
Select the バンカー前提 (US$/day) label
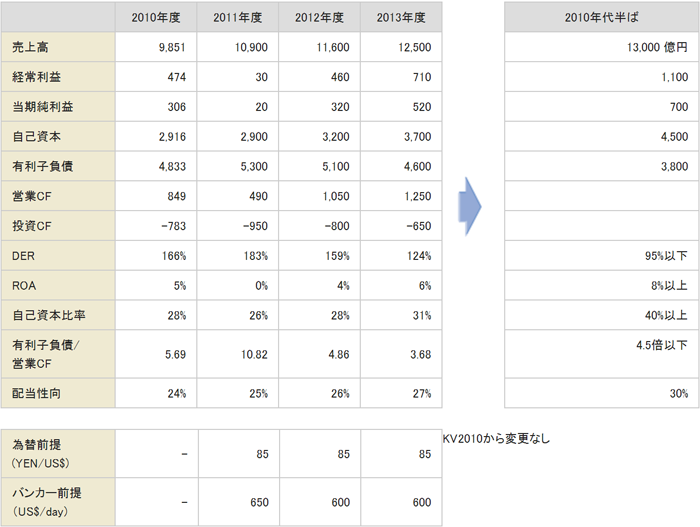47,502
